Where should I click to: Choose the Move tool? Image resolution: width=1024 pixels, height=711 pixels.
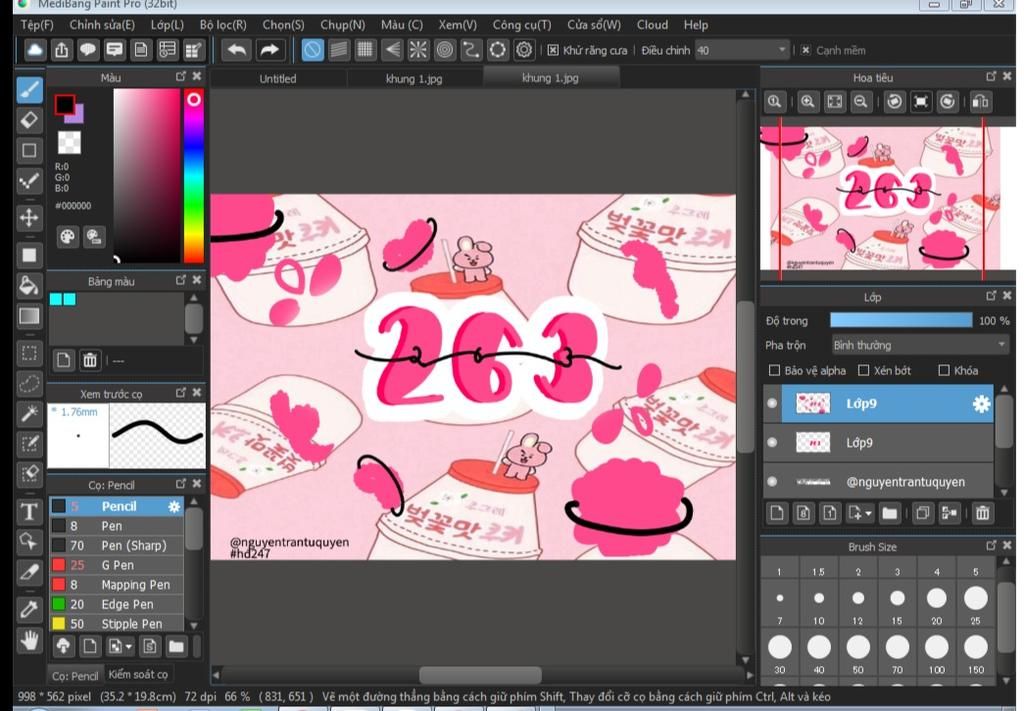29,217
